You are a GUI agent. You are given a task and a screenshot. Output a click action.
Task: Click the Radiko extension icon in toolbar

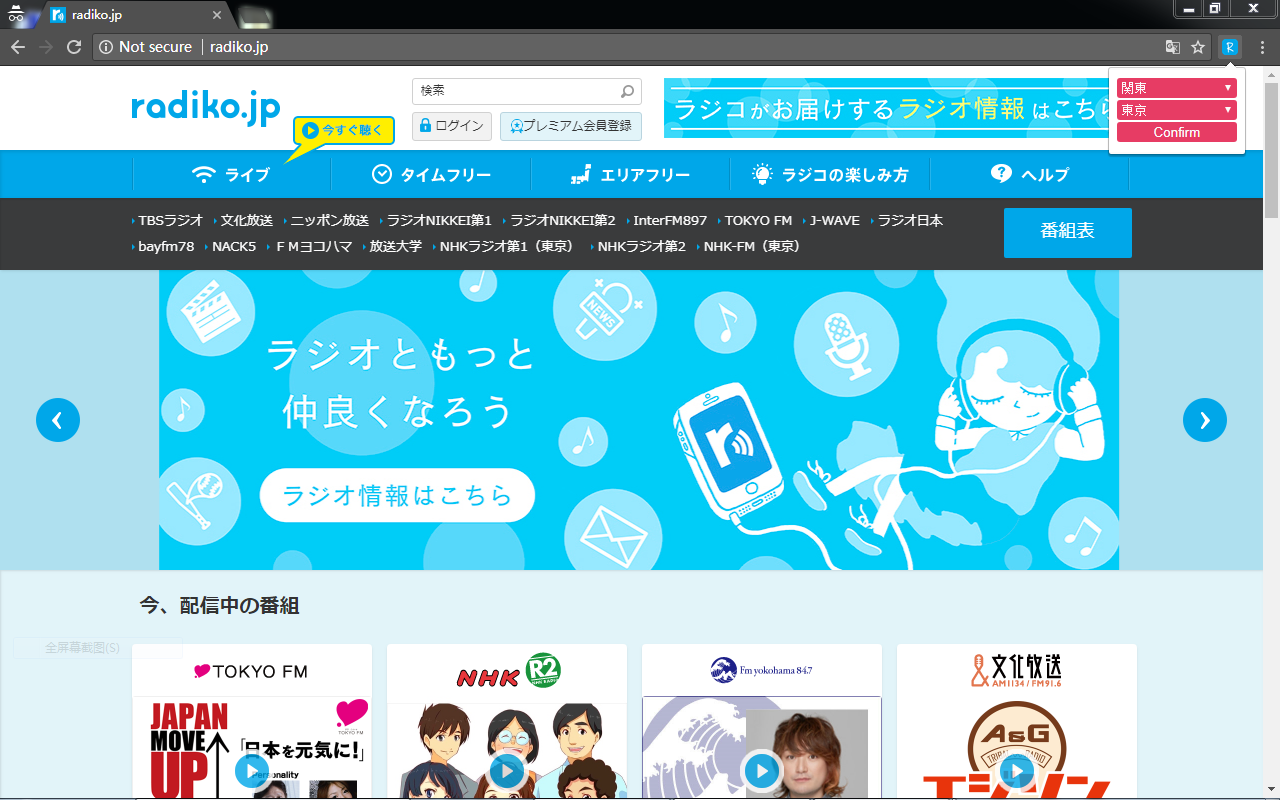pos(1230,47)
